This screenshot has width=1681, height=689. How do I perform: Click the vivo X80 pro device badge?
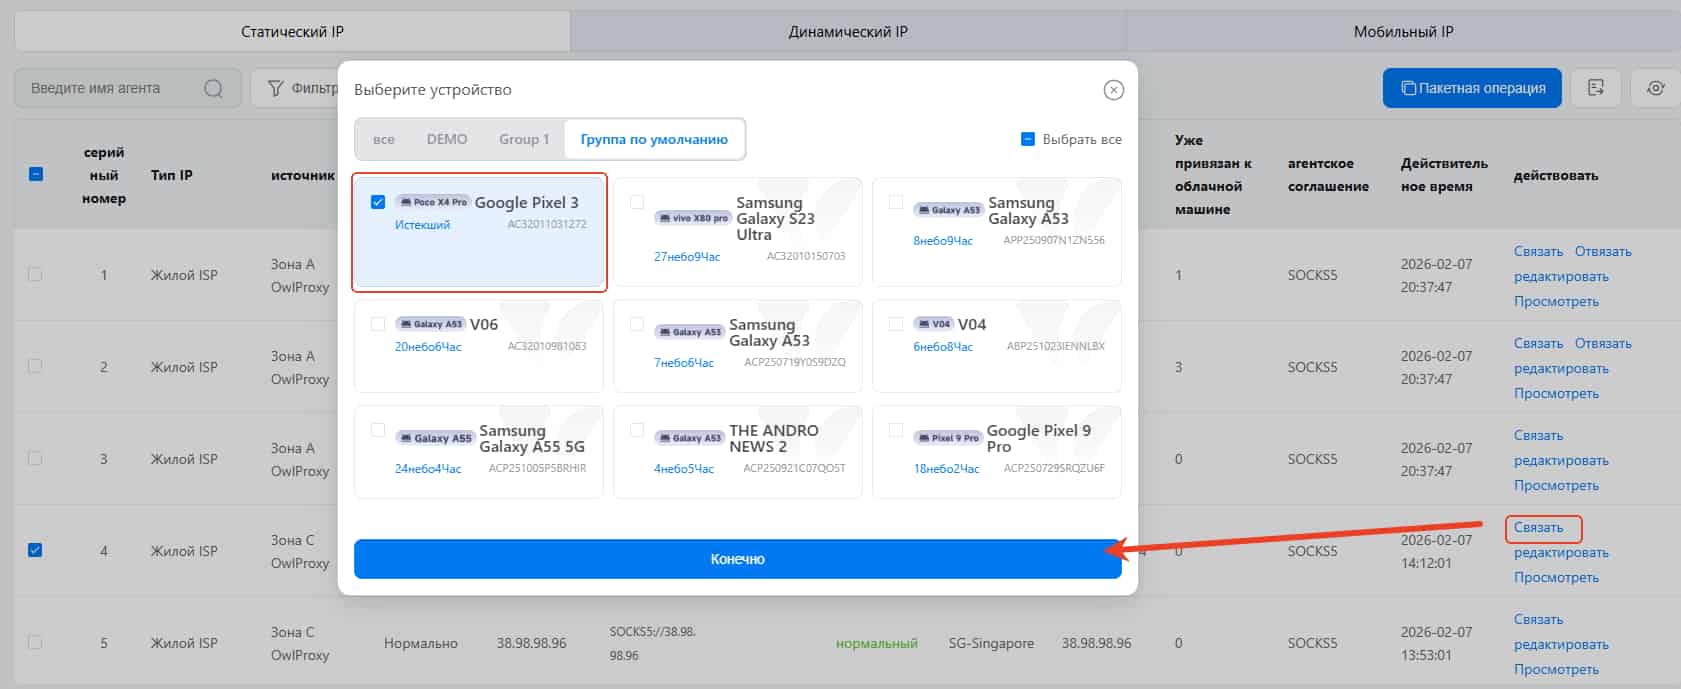(x=693, y=218)
